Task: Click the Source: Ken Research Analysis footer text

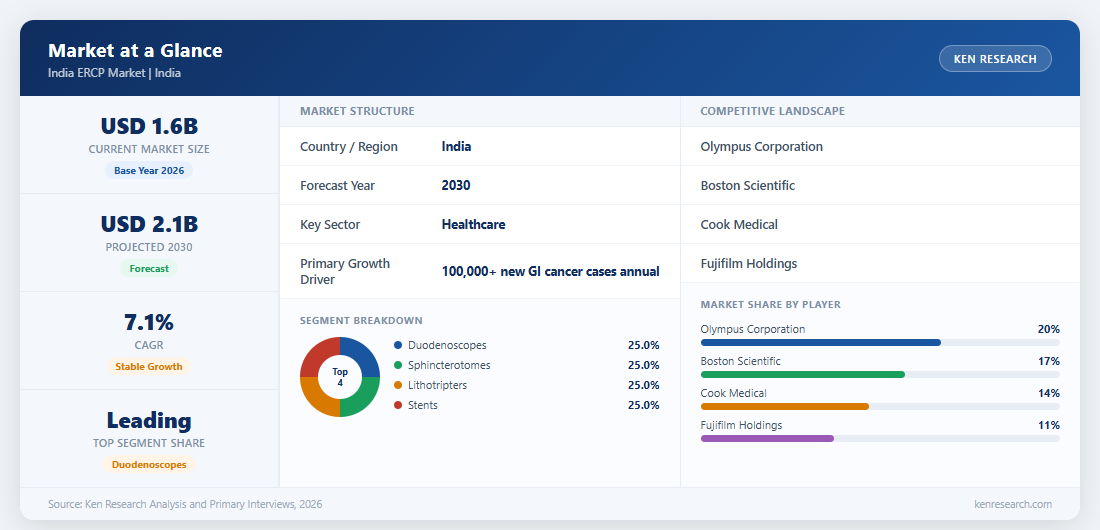Action: [185, 504]
